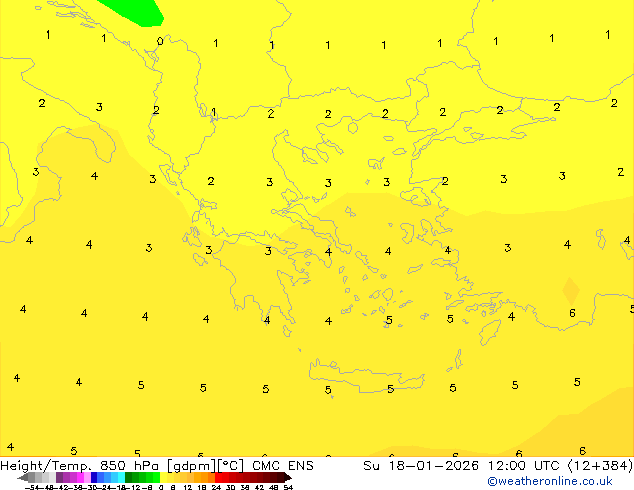Click the date "18-01-2026"
This screenshot has width=634, height=490.
pyautogui.click(x=433, y=466)
